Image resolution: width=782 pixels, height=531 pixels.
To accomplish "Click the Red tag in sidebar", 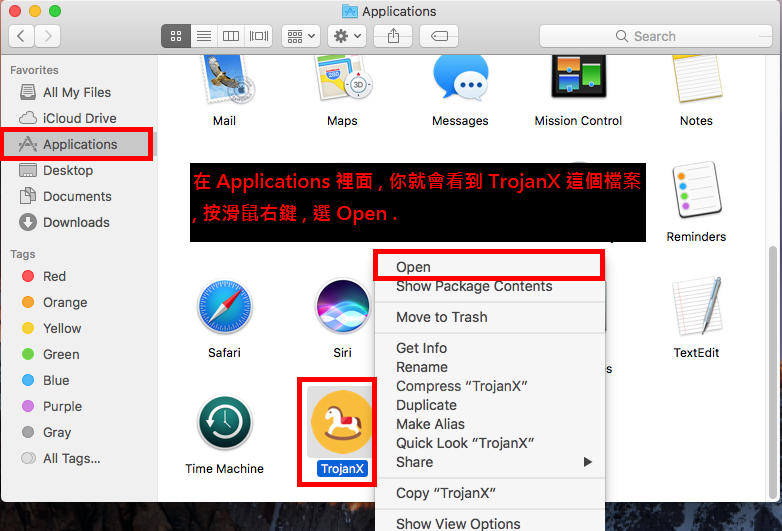I will (54, 276).
